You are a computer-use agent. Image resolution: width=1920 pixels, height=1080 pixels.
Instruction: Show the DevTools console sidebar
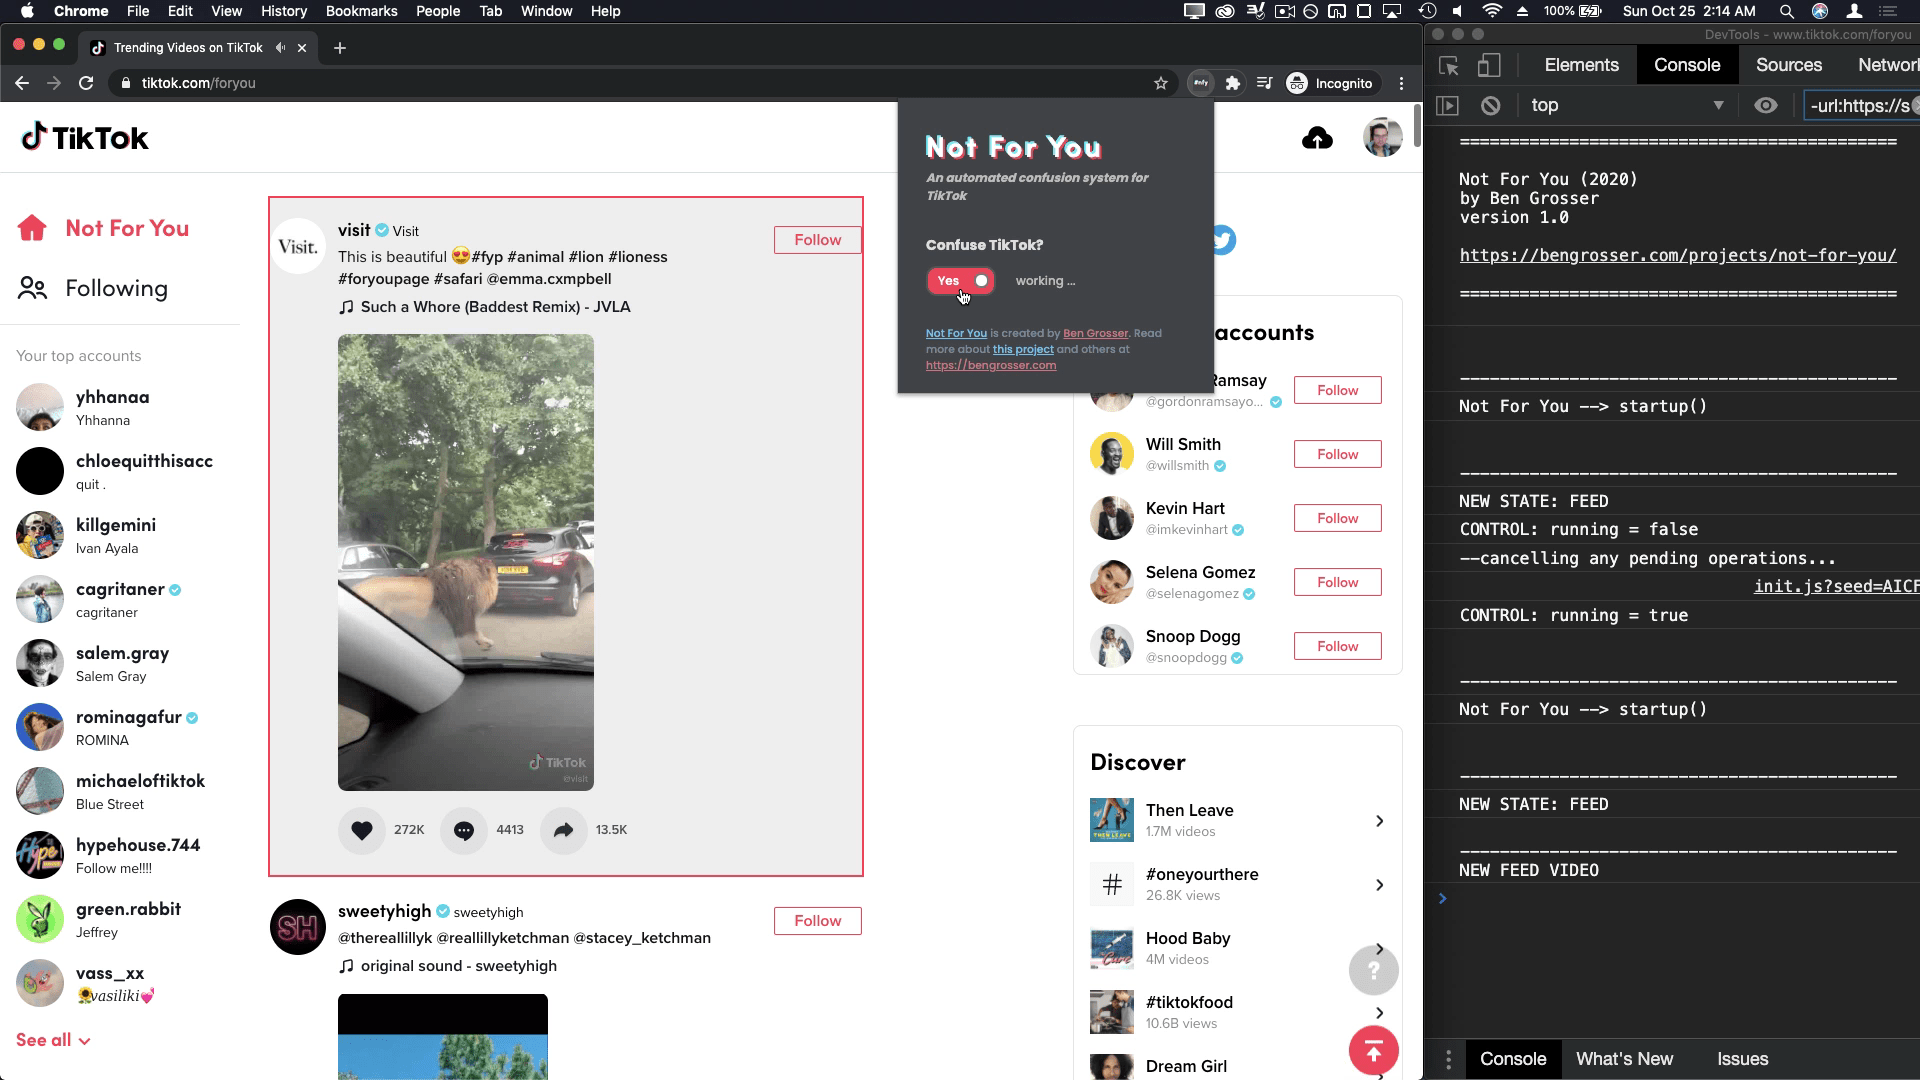[1447, 105]
